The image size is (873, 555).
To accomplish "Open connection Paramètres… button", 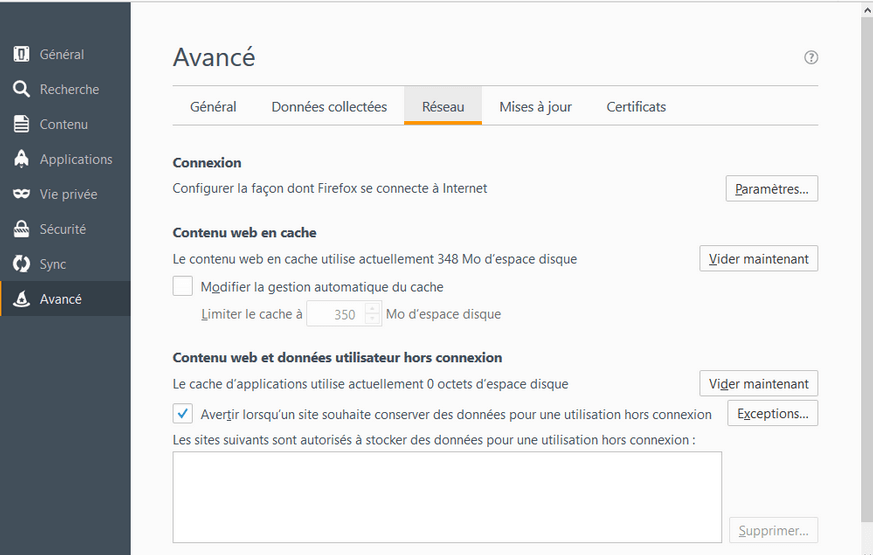I will tap(772, 189).
